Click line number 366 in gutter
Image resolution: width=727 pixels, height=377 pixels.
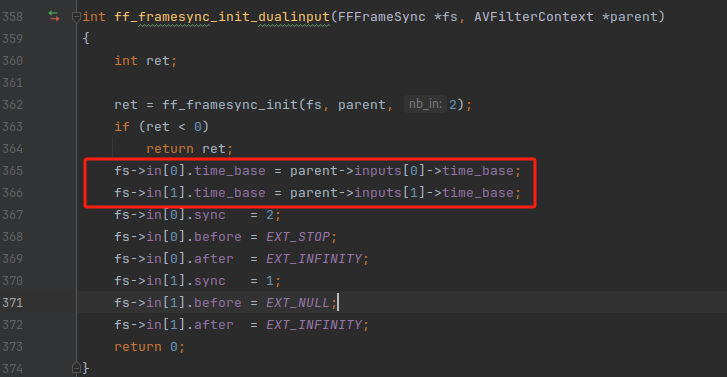[x=13, y=192]
